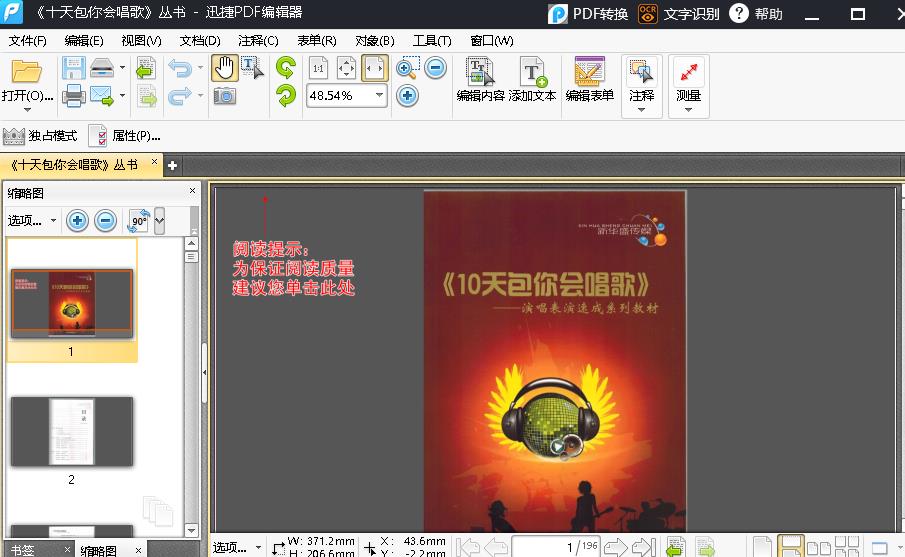
Task: Toggle fit width view mode
Action: coord(375,68)
